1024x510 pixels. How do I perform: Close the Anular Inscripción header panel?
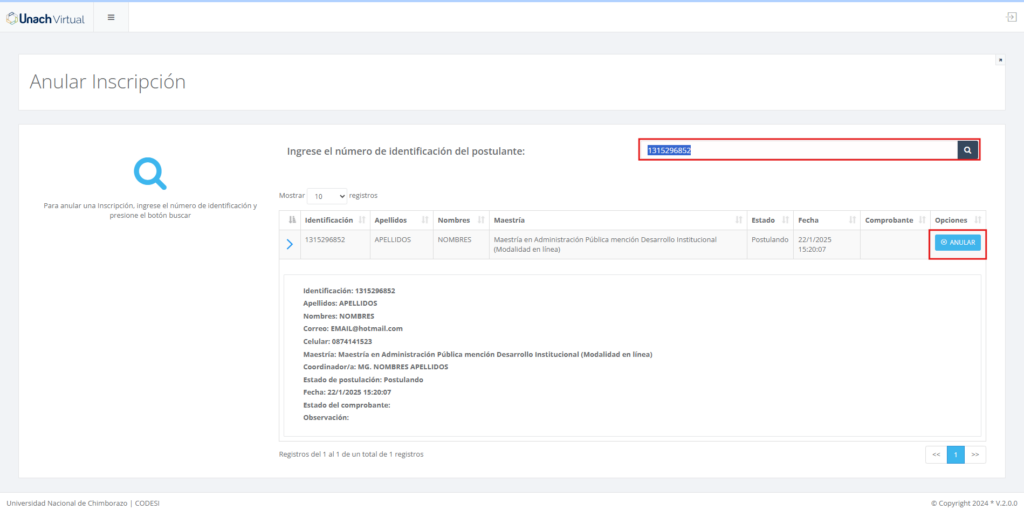999,60
